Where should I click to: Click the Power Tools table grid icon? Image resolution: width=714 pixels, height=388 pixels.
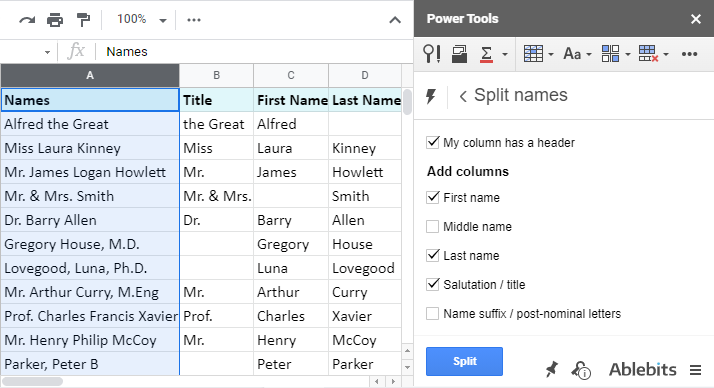[x=533, y=54]
